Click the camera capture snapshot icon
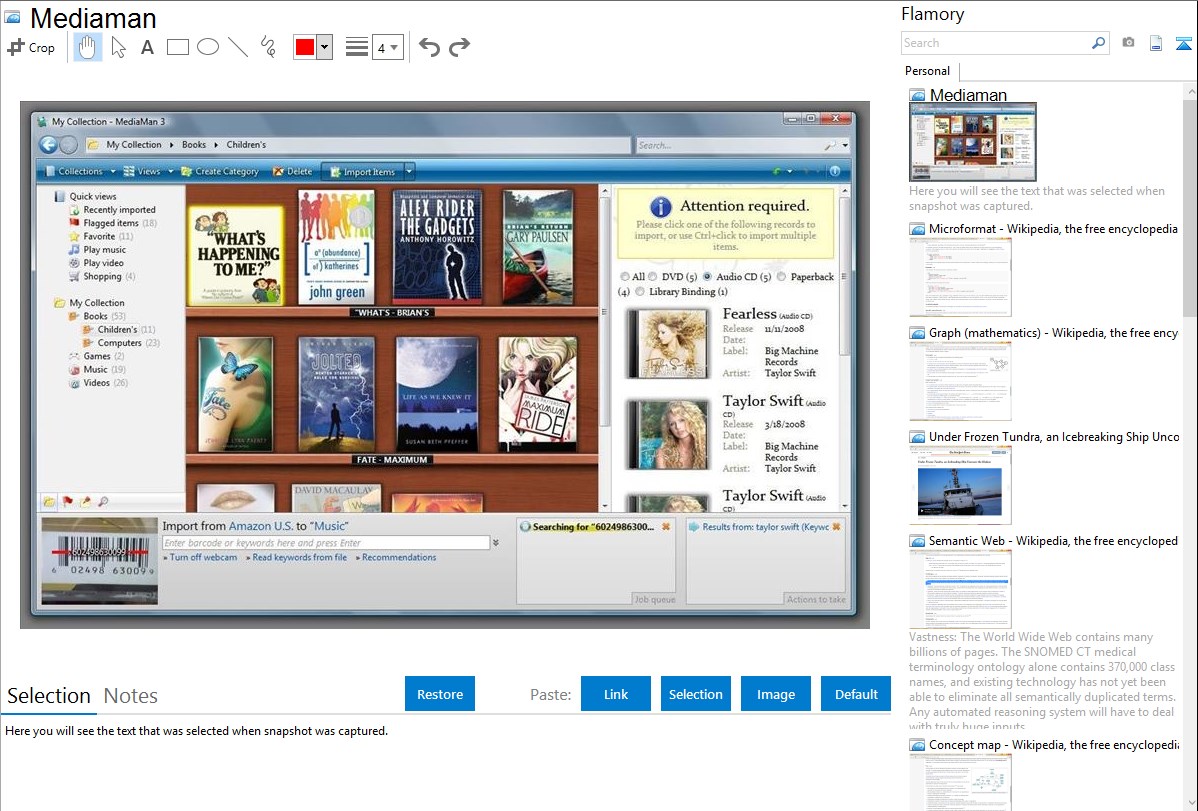 click(1128, 43)
